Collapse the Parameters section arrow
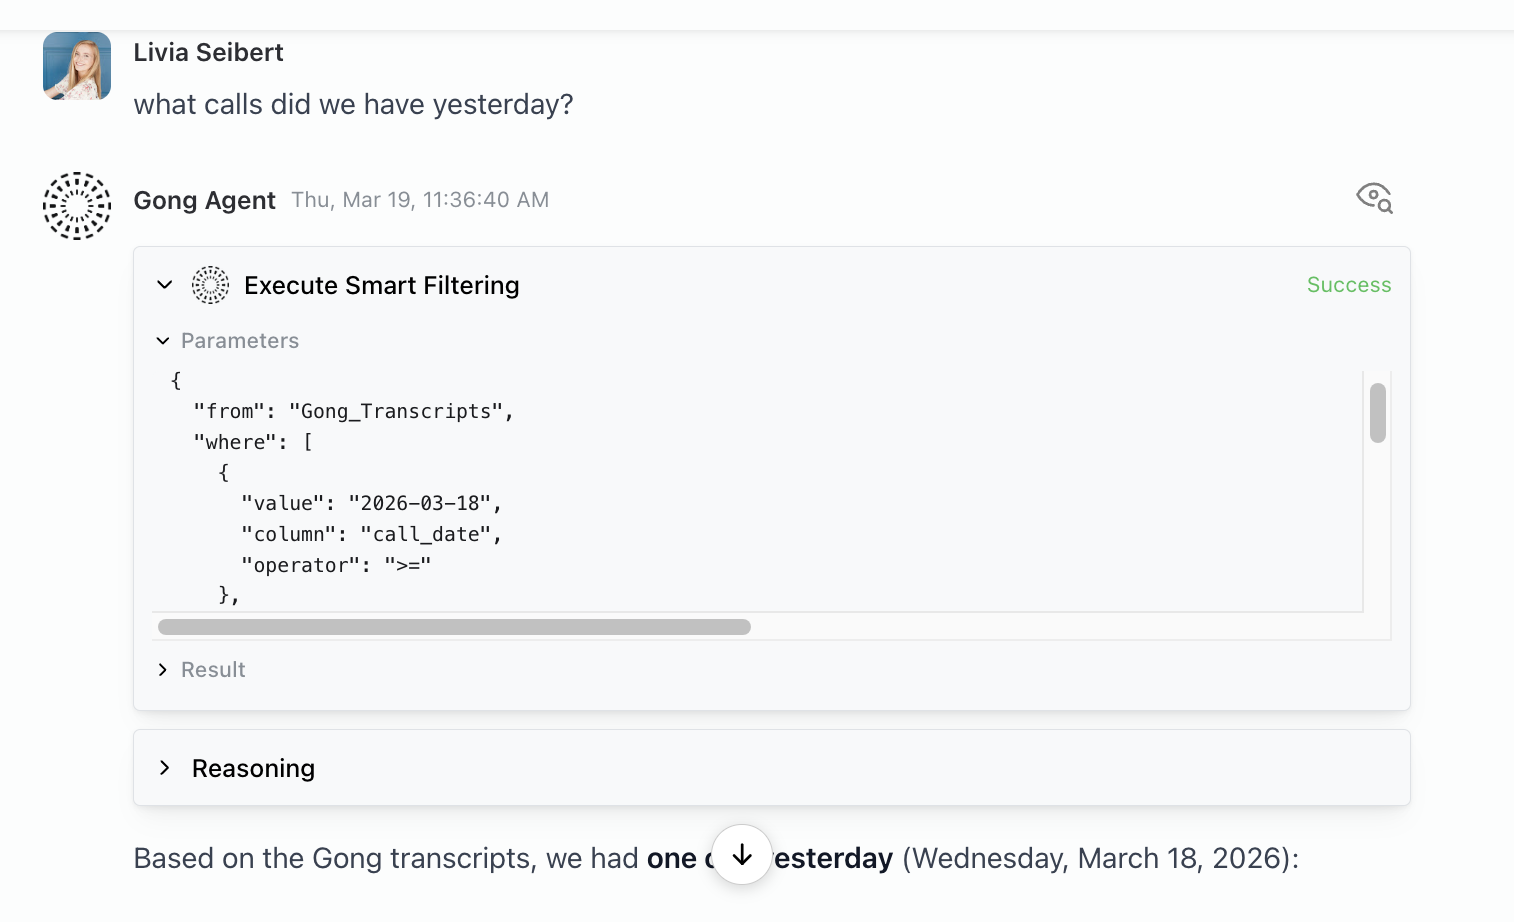Viewport: 1514px width, 922px height. pyautogui.click(x=163, y=341)
